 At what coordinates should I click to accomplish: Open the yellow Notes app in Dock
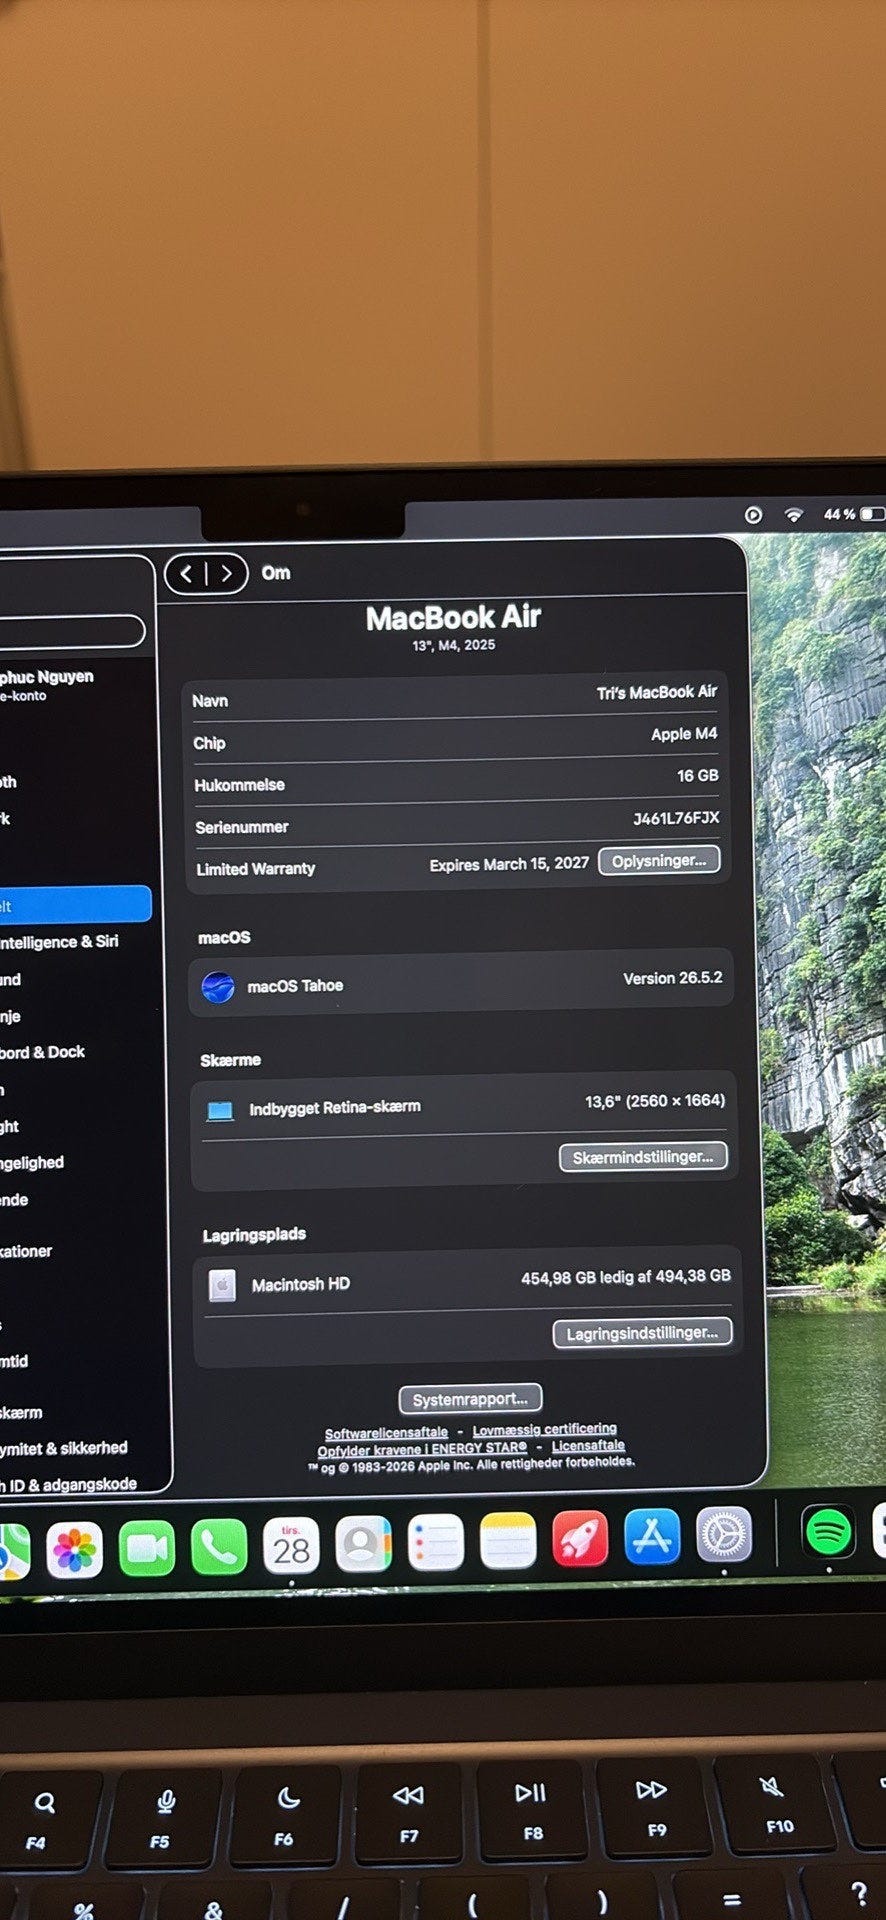point(508,1541)
